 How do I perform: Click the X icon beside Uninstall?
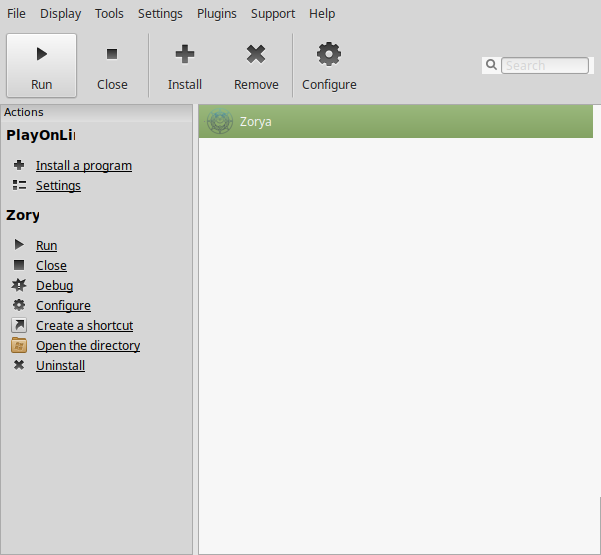pos(19,365)
